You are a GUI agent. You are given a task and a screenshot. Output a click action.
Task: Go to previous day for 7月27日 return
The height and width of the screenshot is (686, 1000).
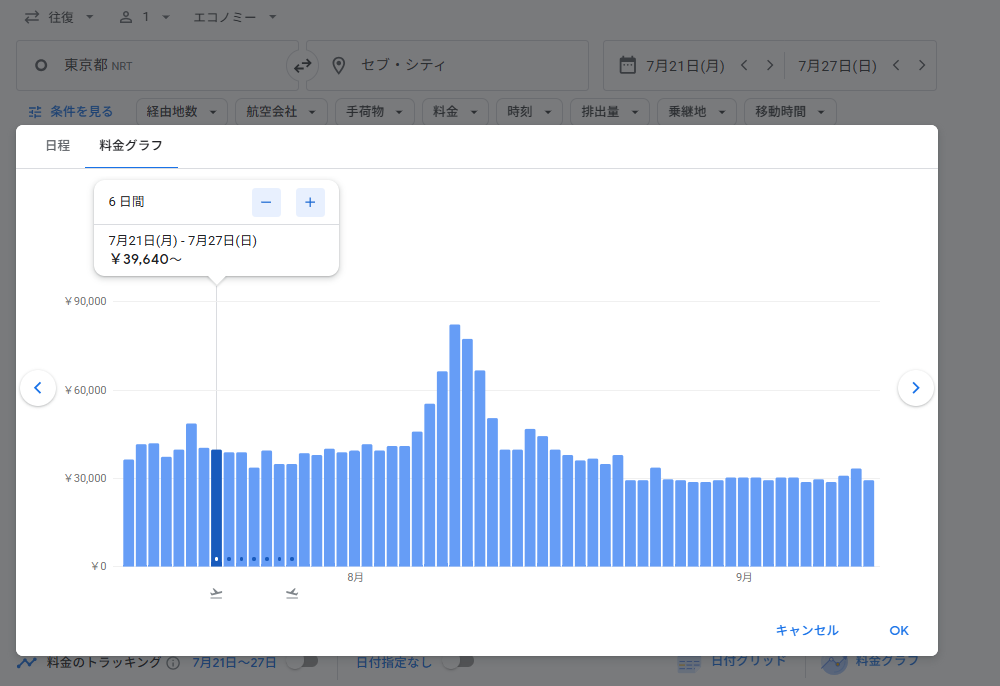click(896, 65)
